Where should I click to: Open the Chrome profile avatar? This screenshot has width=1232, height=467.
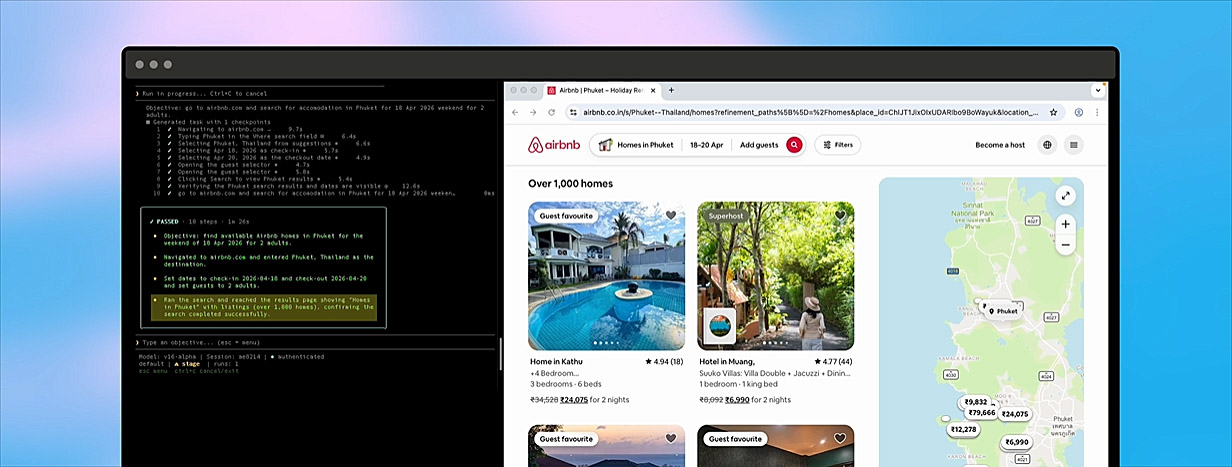coord(1079,112)
